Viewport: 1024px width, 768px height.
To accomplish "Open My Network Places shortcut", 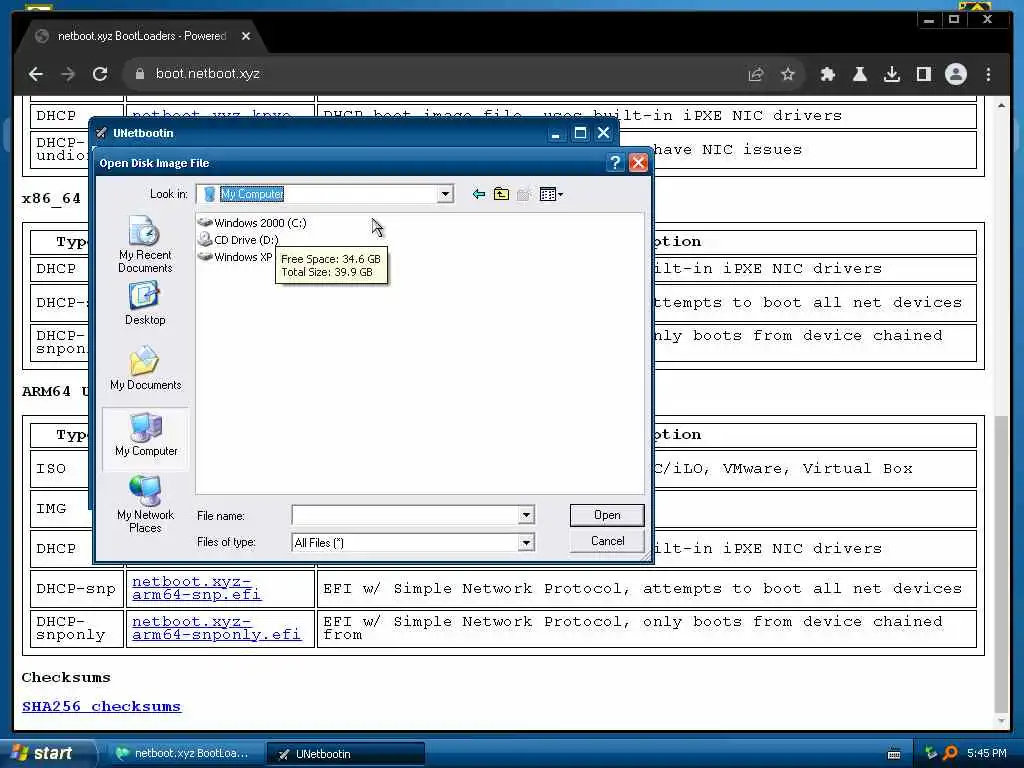I will [x=145, y=504].
